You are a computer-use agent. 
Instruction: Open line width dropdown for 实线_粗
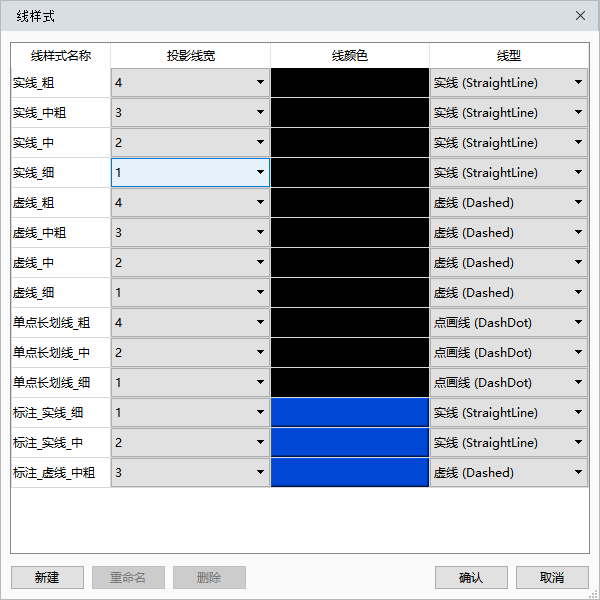point(190,83)
